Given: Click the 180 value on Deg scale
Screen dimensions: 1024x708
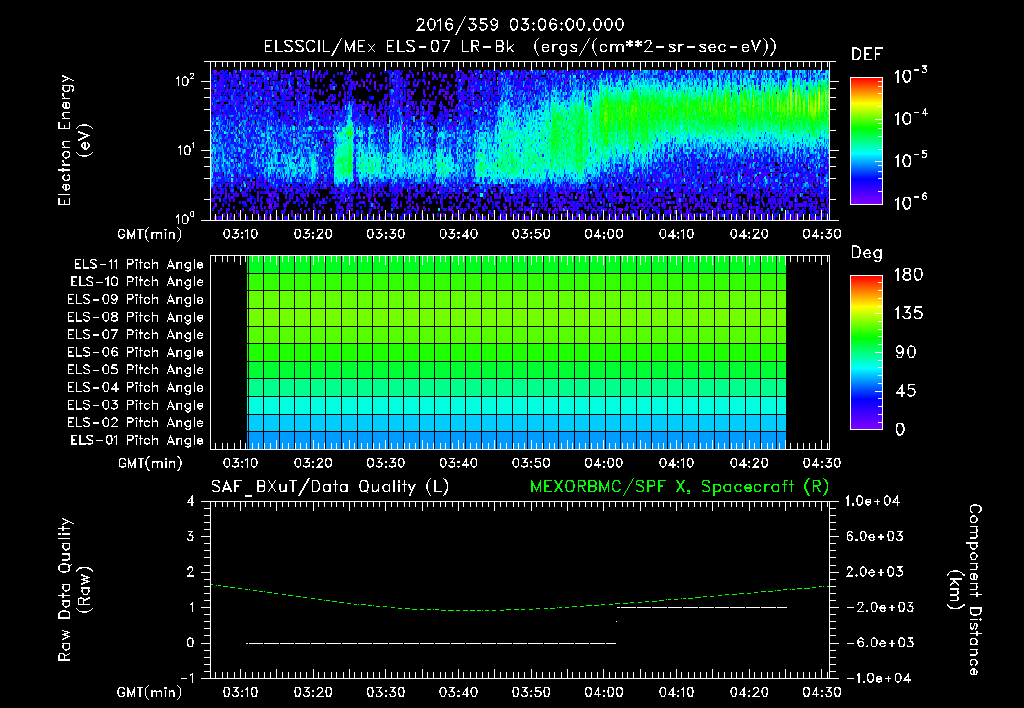Looking at the screenshot, I should click(908, 275).
